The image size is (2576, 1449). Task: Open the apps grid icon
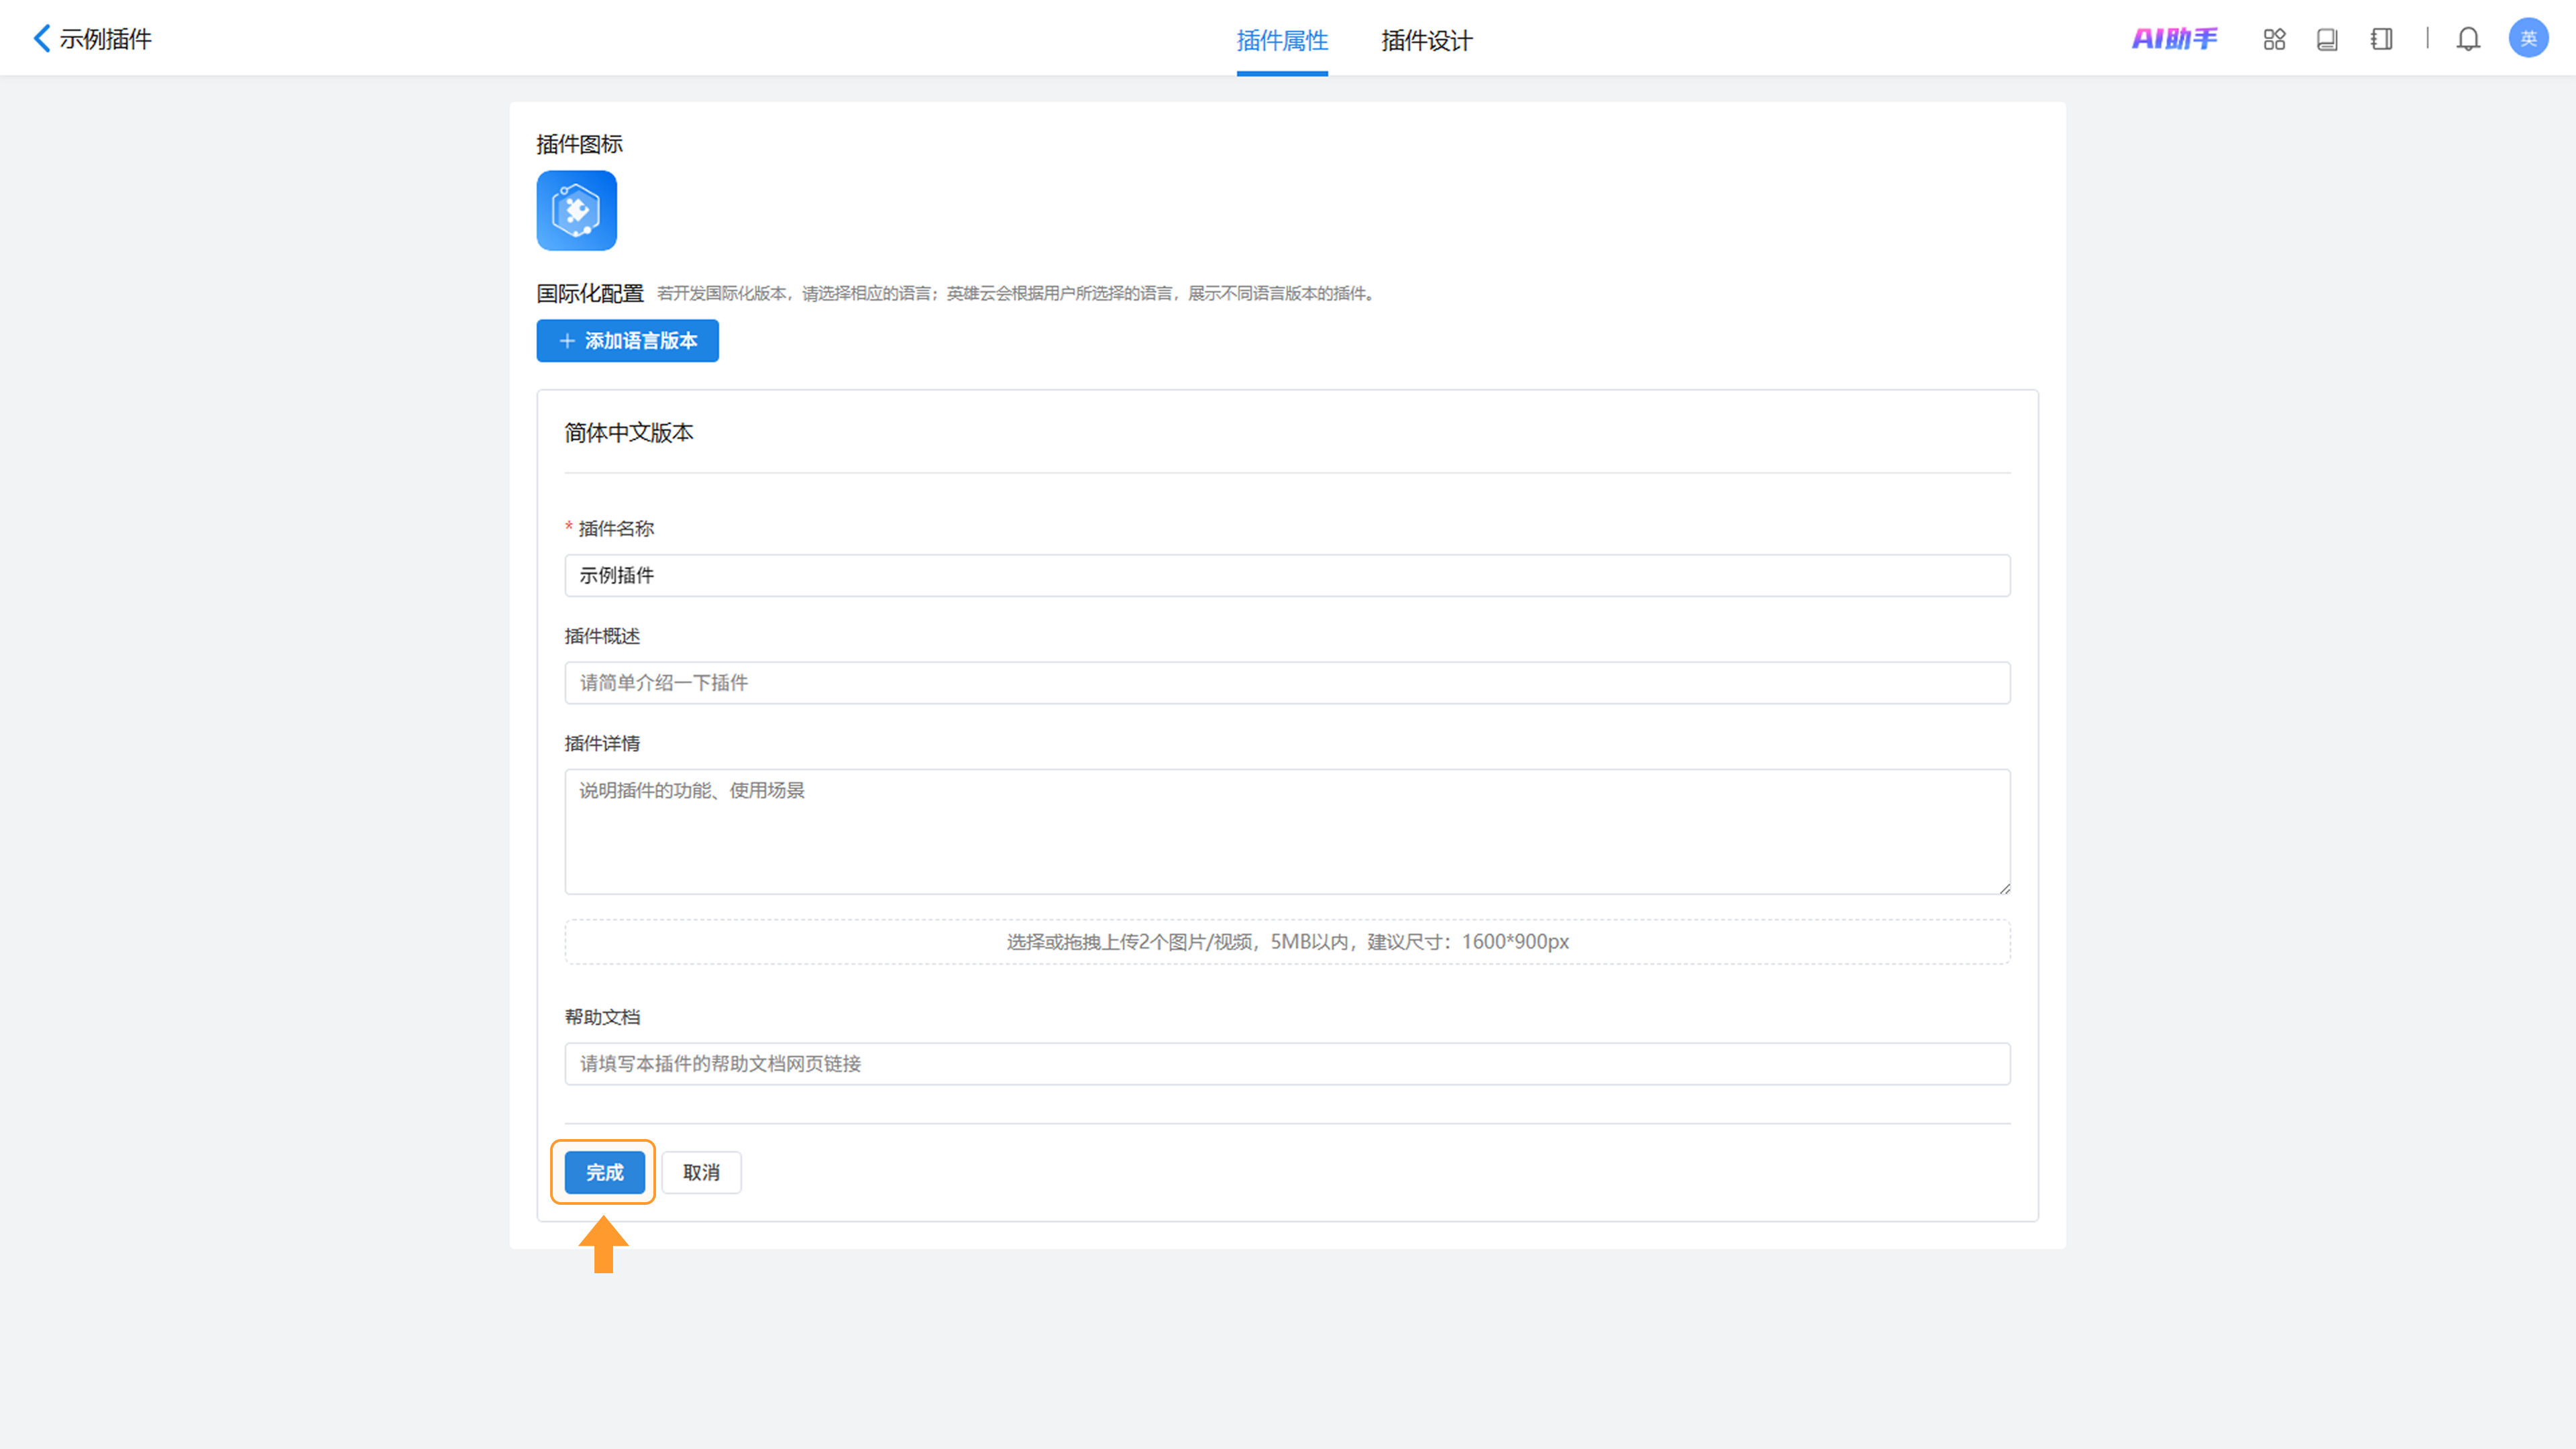(x=2274, y=39)
